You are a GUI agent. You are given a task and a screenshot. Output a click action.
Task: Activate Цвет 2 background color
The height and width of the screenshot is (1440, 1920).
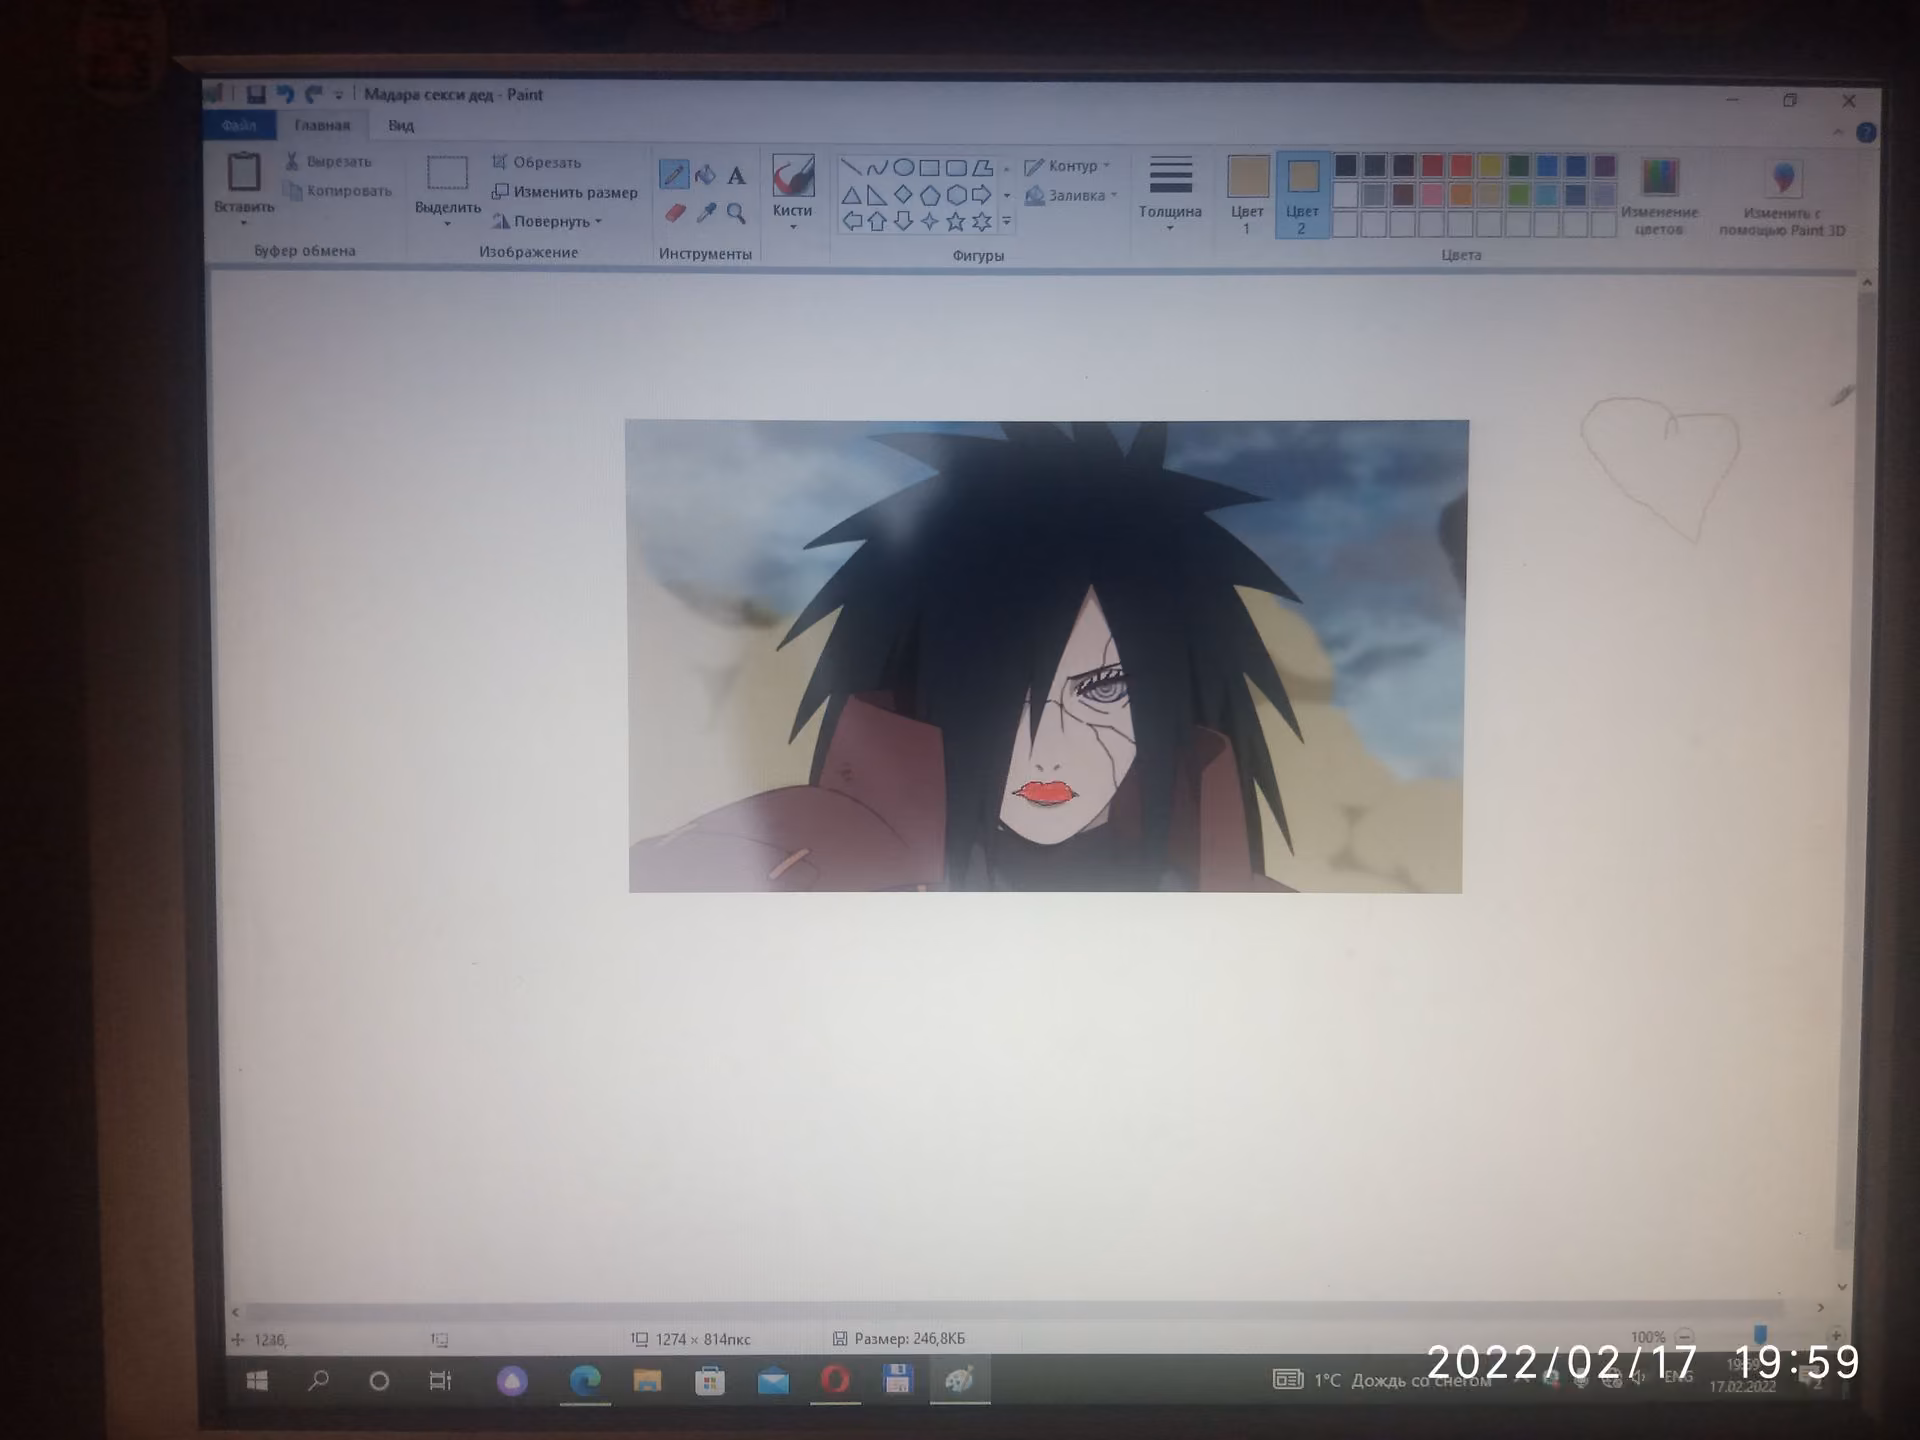click(1302, 195)
